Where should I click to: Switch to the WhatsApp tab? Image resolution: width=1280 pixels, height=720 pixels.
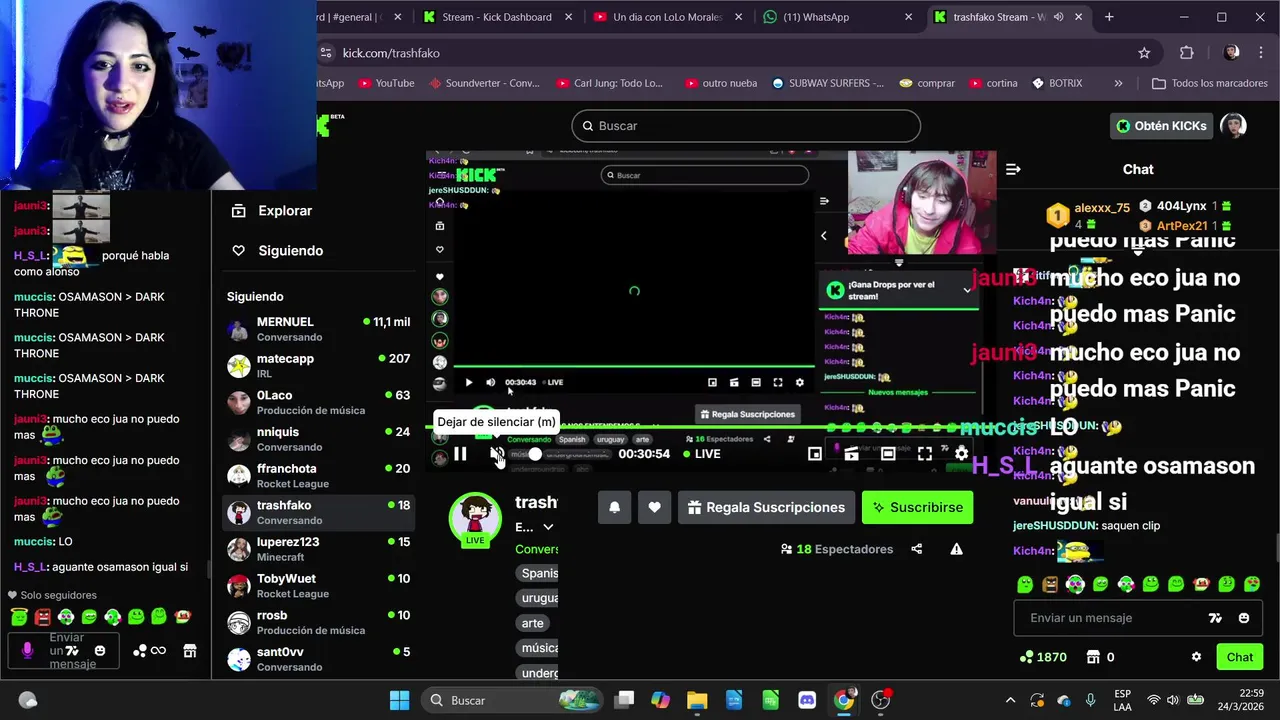(837, 17)
